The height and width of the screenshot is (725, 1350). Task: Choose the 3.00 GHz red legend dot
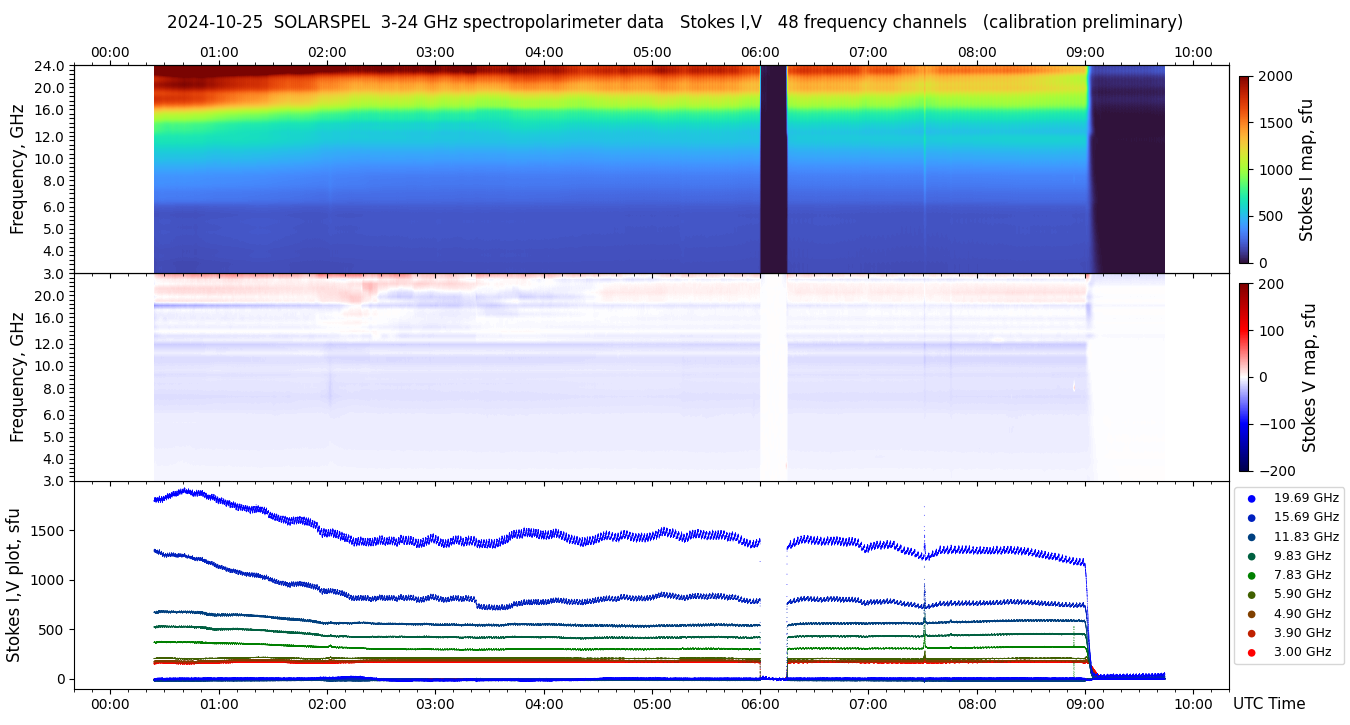coord(1251,653)
